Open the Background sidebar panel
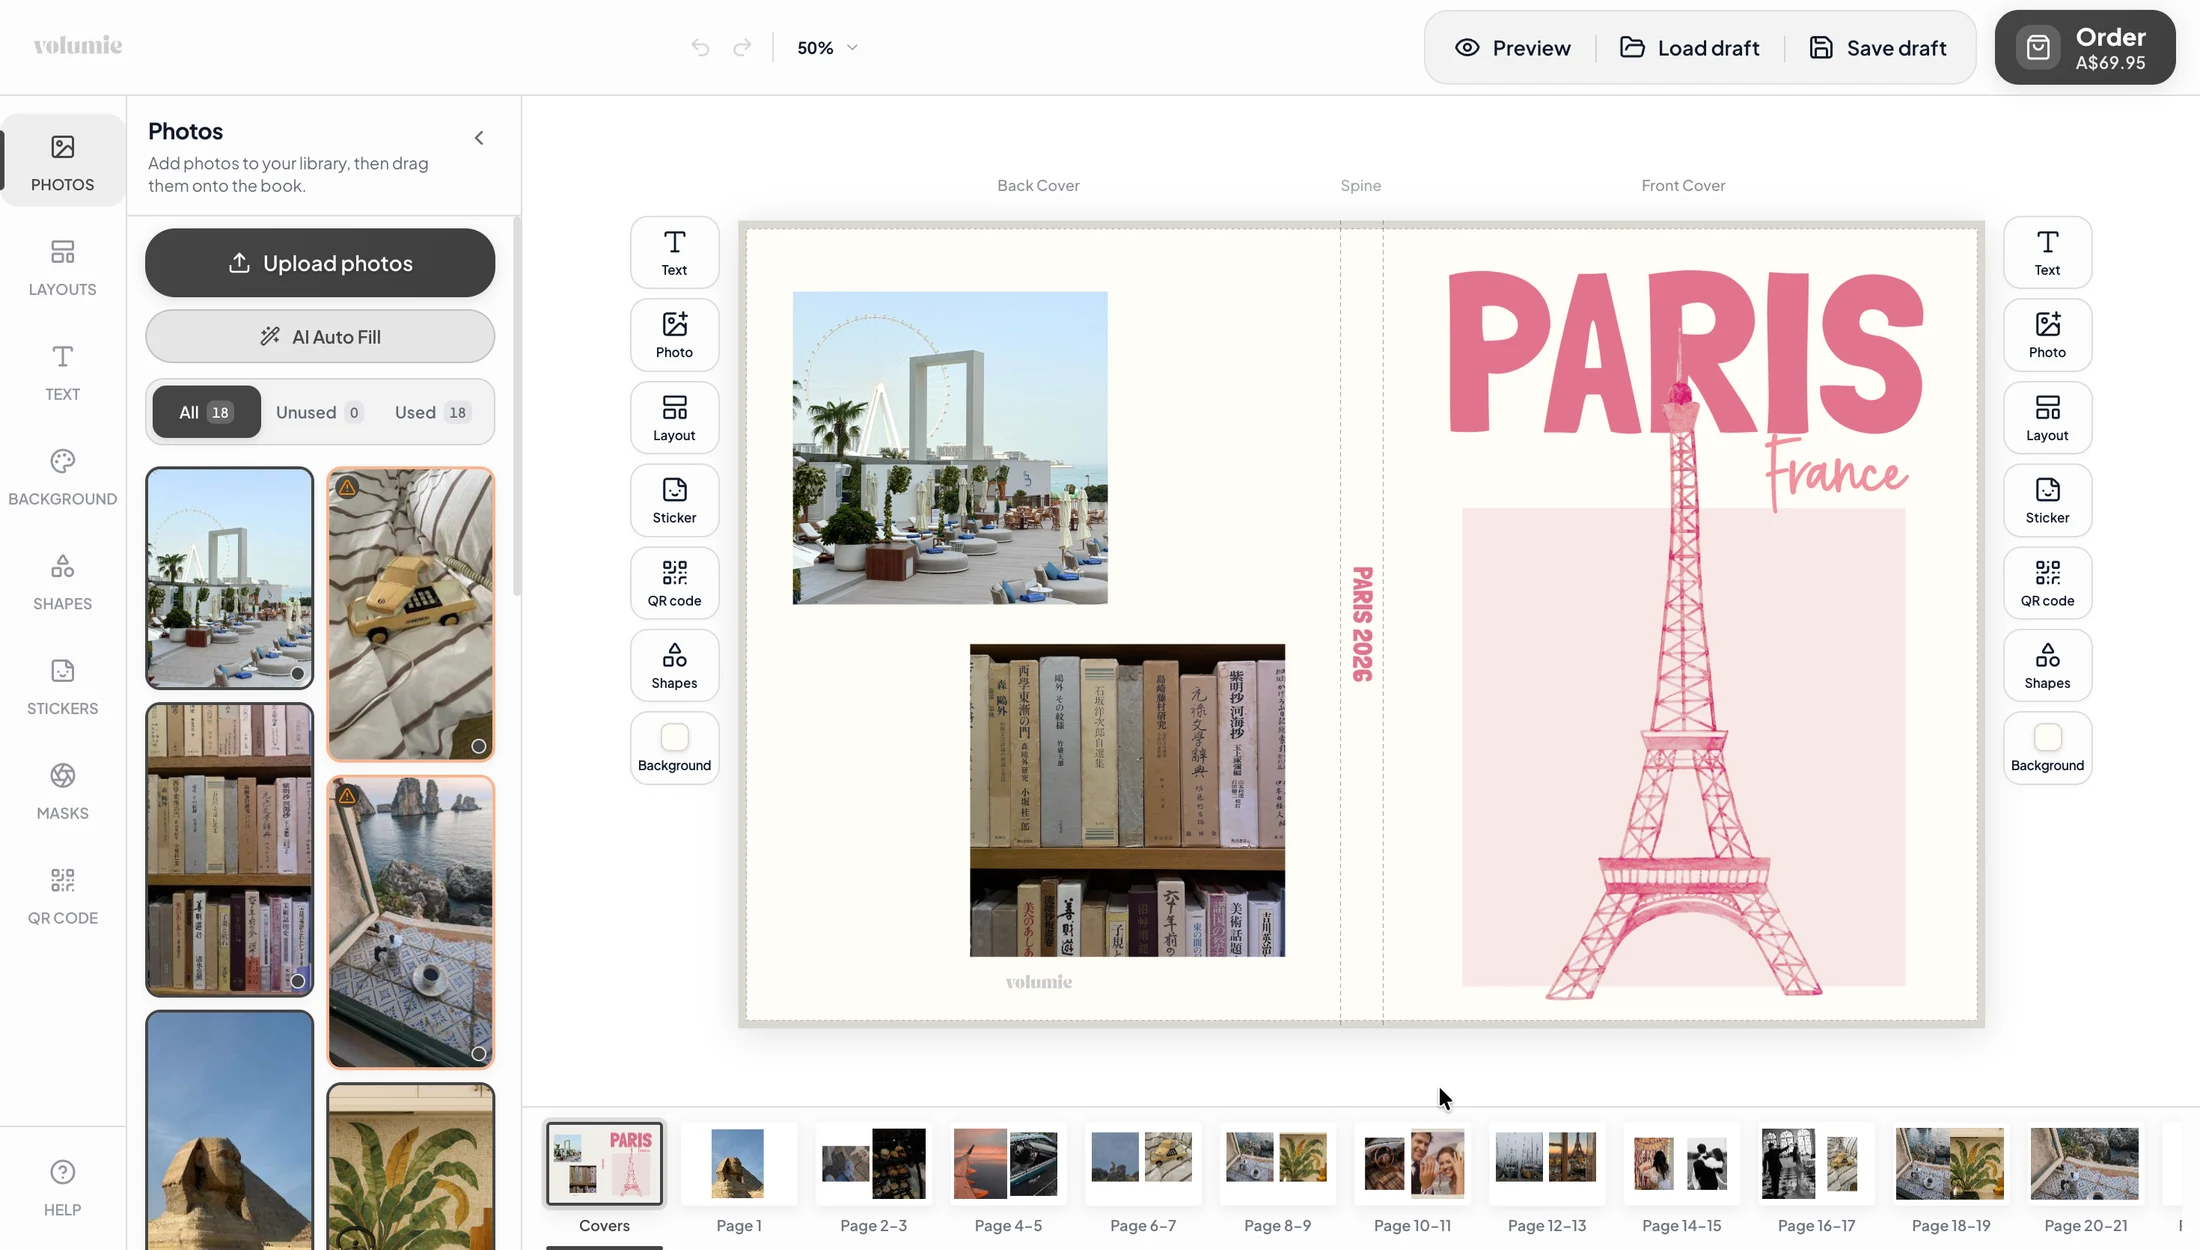Image resolution: width=2200 pixels, height=1250 pixels. (62, 477)
